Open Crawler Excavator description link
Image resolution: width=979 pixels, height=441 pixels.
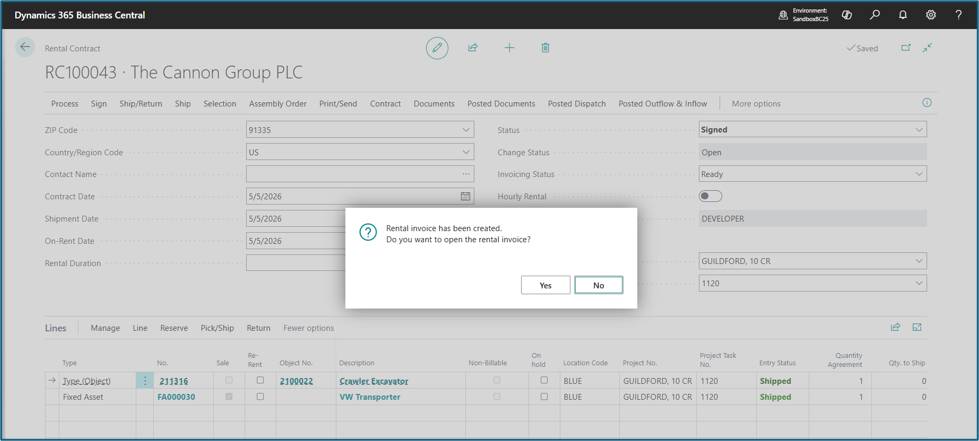pyautogui.click(x=373, y=381)
